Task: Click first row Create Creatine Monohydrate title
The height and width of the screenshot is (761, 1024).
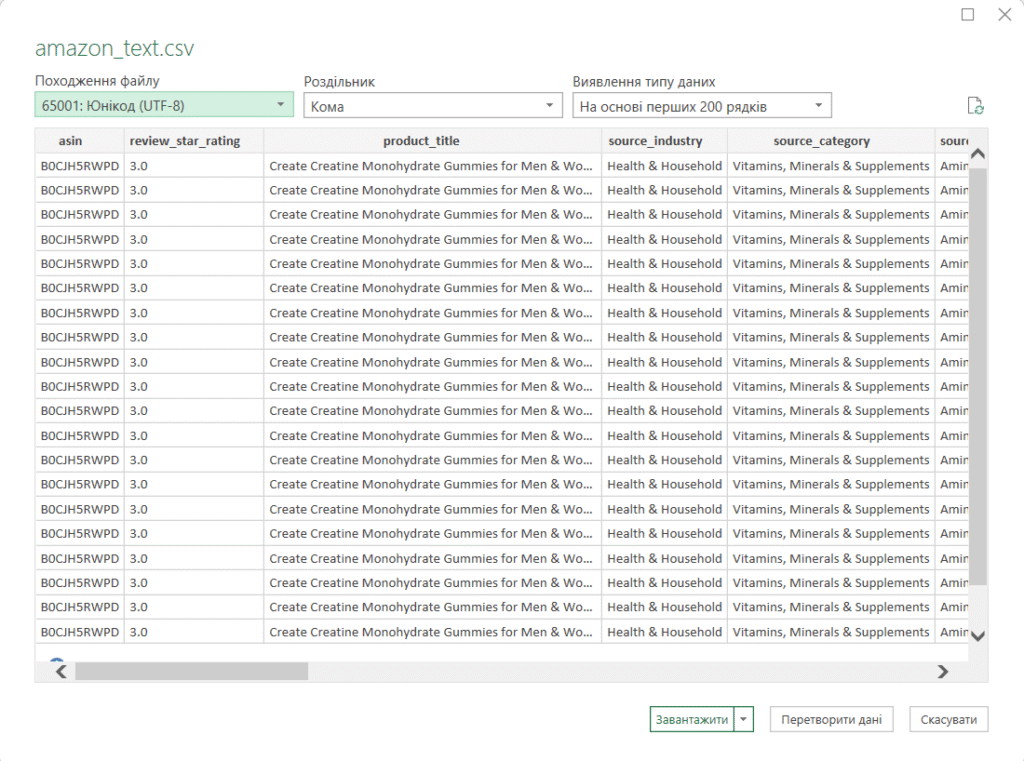Action: pyautogui.click(x=431, y=166)
